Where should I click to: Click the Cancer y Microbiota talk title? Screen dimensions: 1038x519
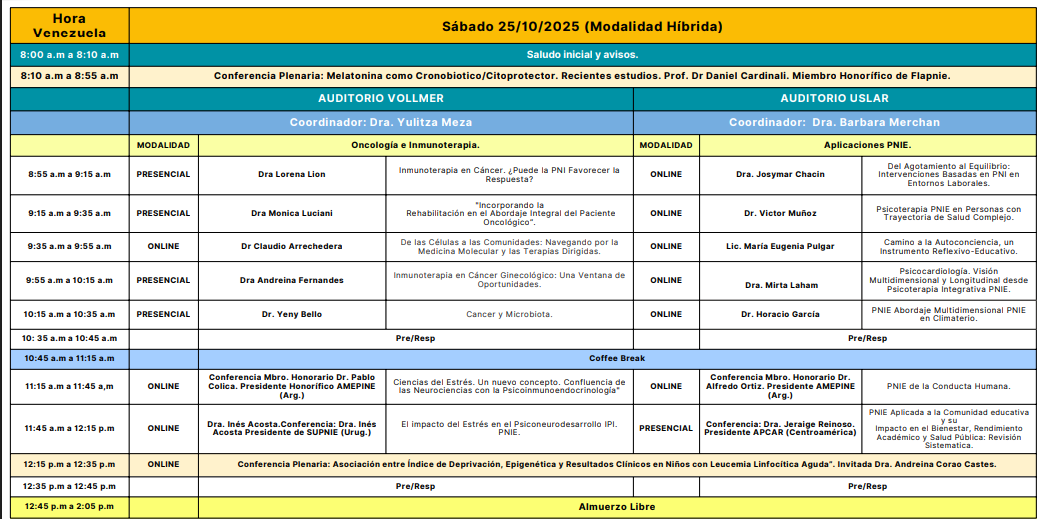click(509, 315)
